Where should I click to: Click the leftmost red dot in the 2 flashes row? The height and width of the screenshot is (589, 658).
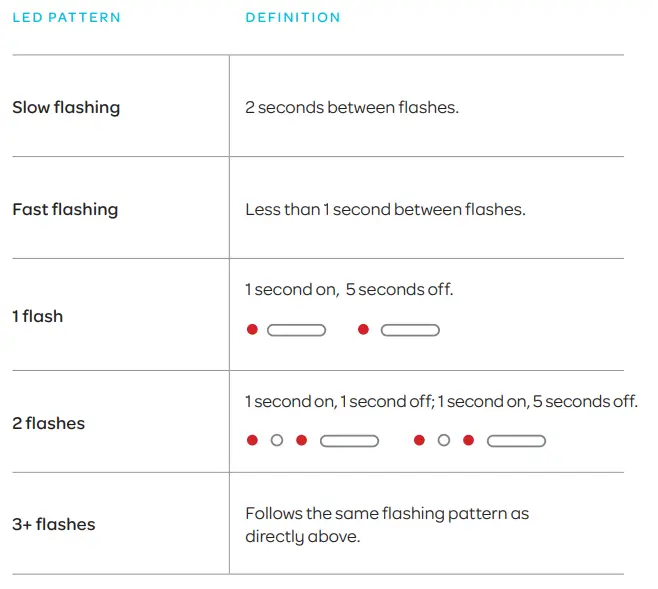pyautogui.click(x=252, y=440)
